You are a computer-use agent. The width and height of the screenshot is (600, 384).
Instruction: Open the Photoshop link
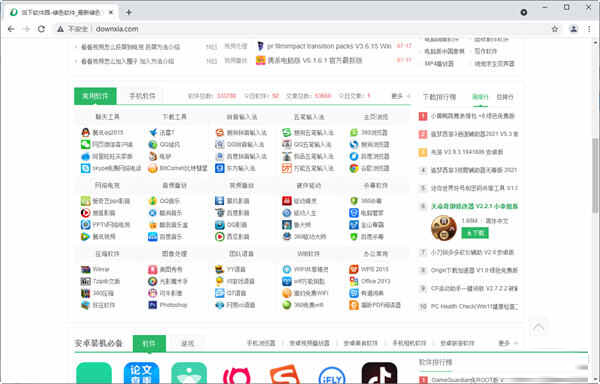(x=173, y=305)
